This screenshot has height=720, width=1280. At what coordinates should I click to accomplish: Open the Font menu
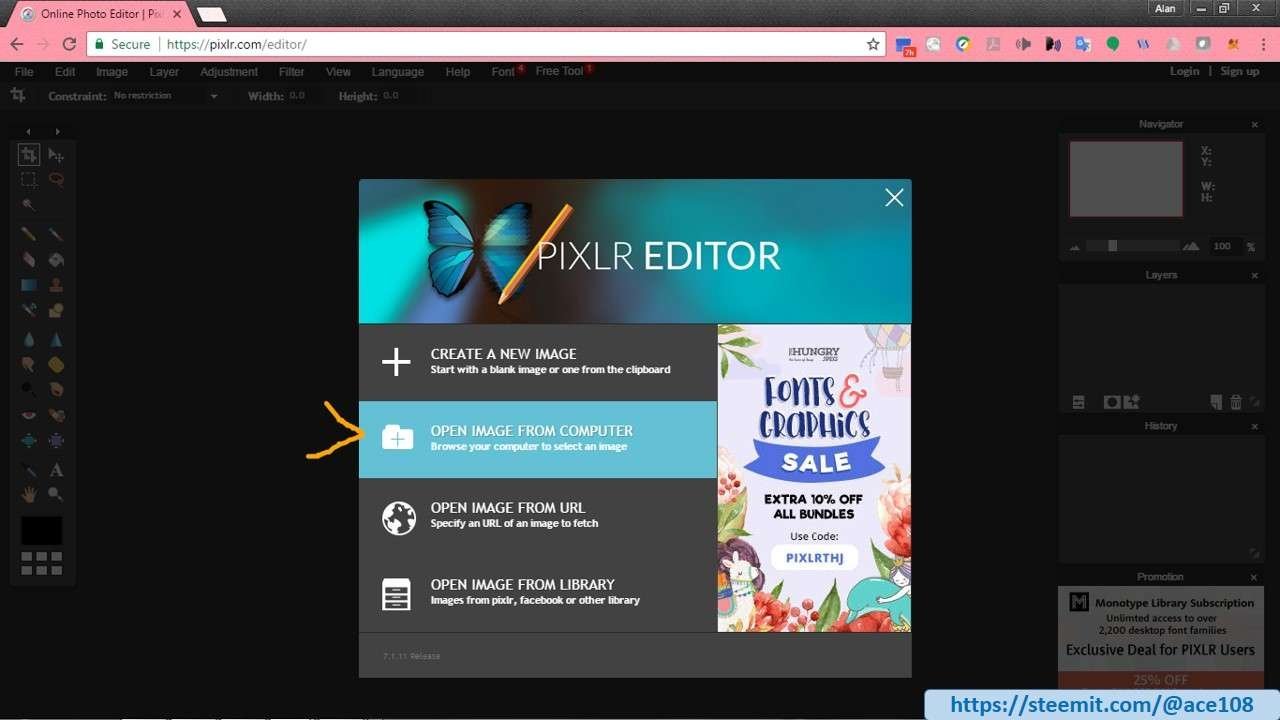503,72
